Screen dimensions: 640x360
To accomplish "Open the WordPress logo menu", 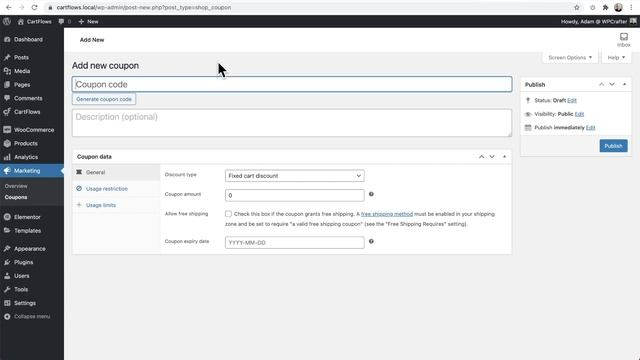I will point(7,21).
